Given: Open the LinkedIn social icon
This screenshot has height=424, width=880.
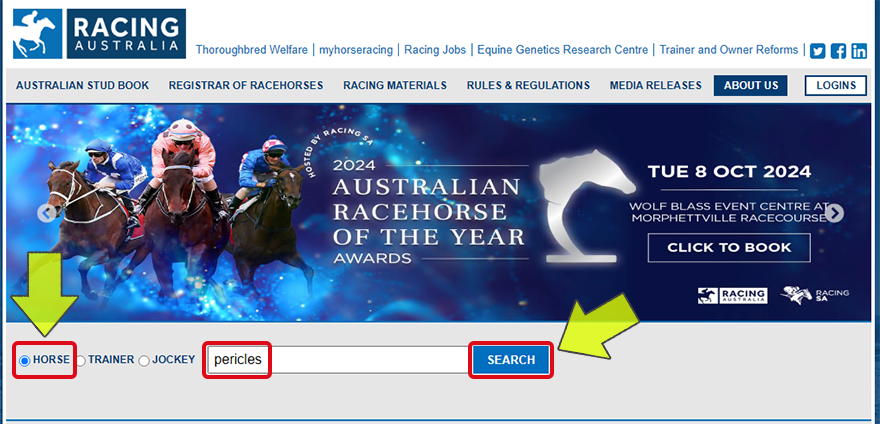Looking at the screenshot, I should tap(859, 51).
